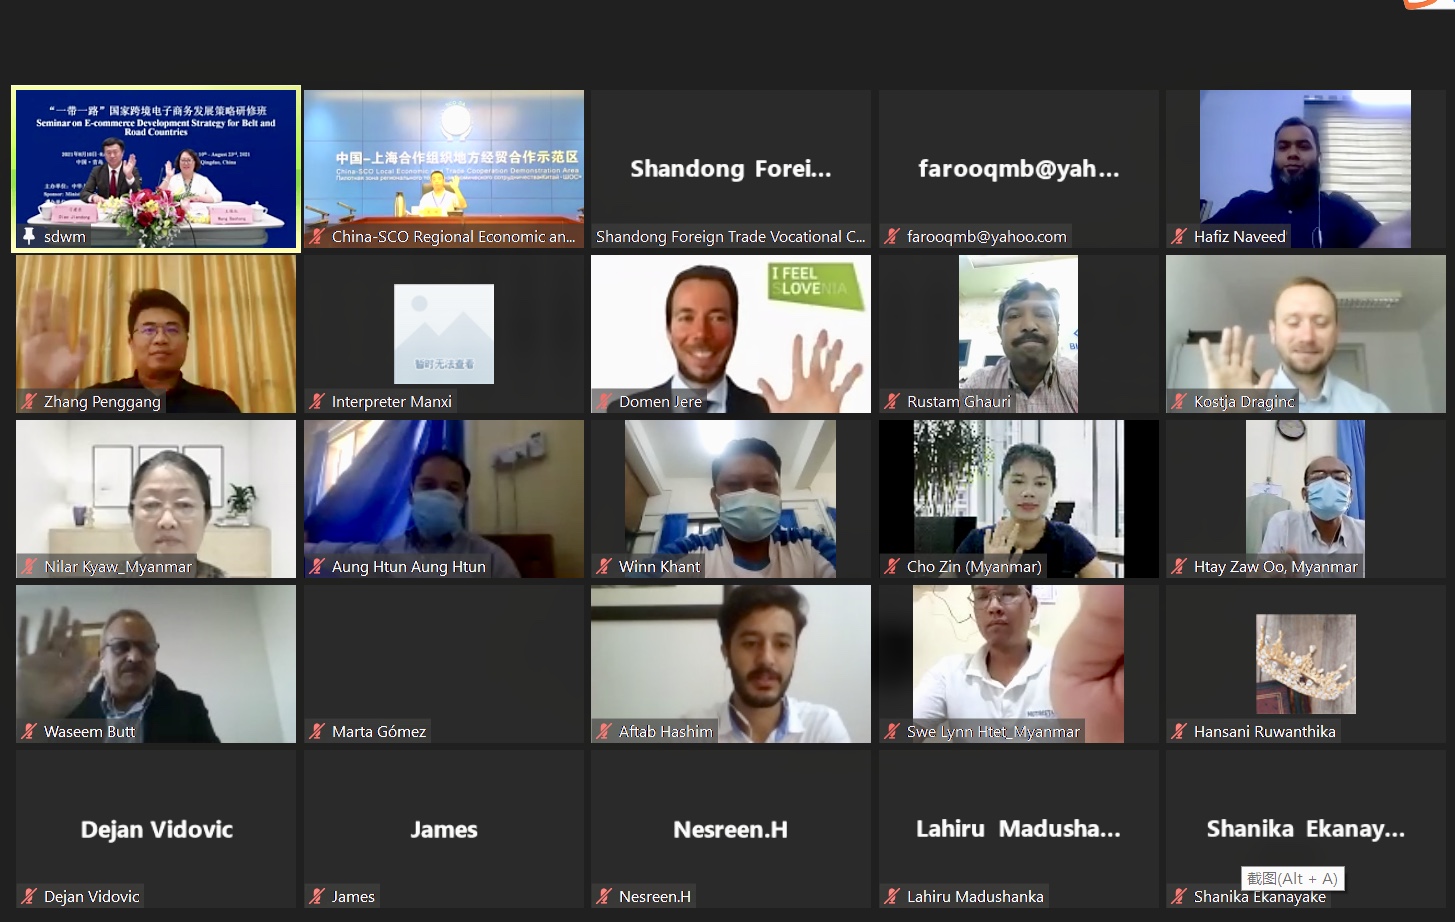Click muted mic icon for Interpreter Manxi

coord(317,402)
